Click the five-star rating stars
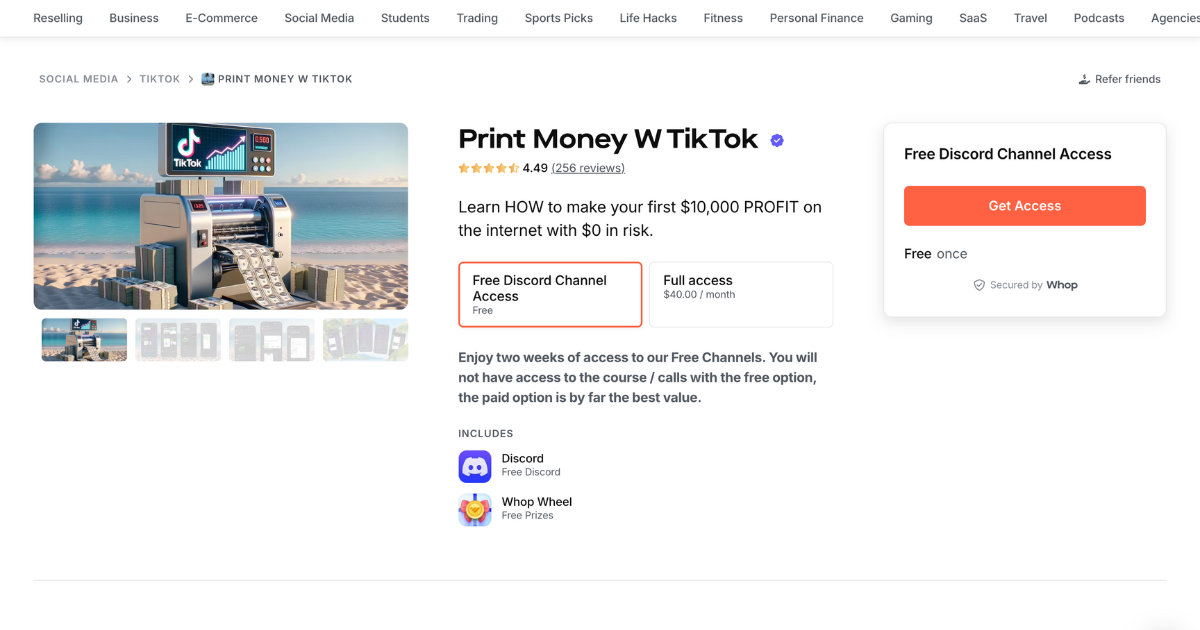 [x=489, y=168]
